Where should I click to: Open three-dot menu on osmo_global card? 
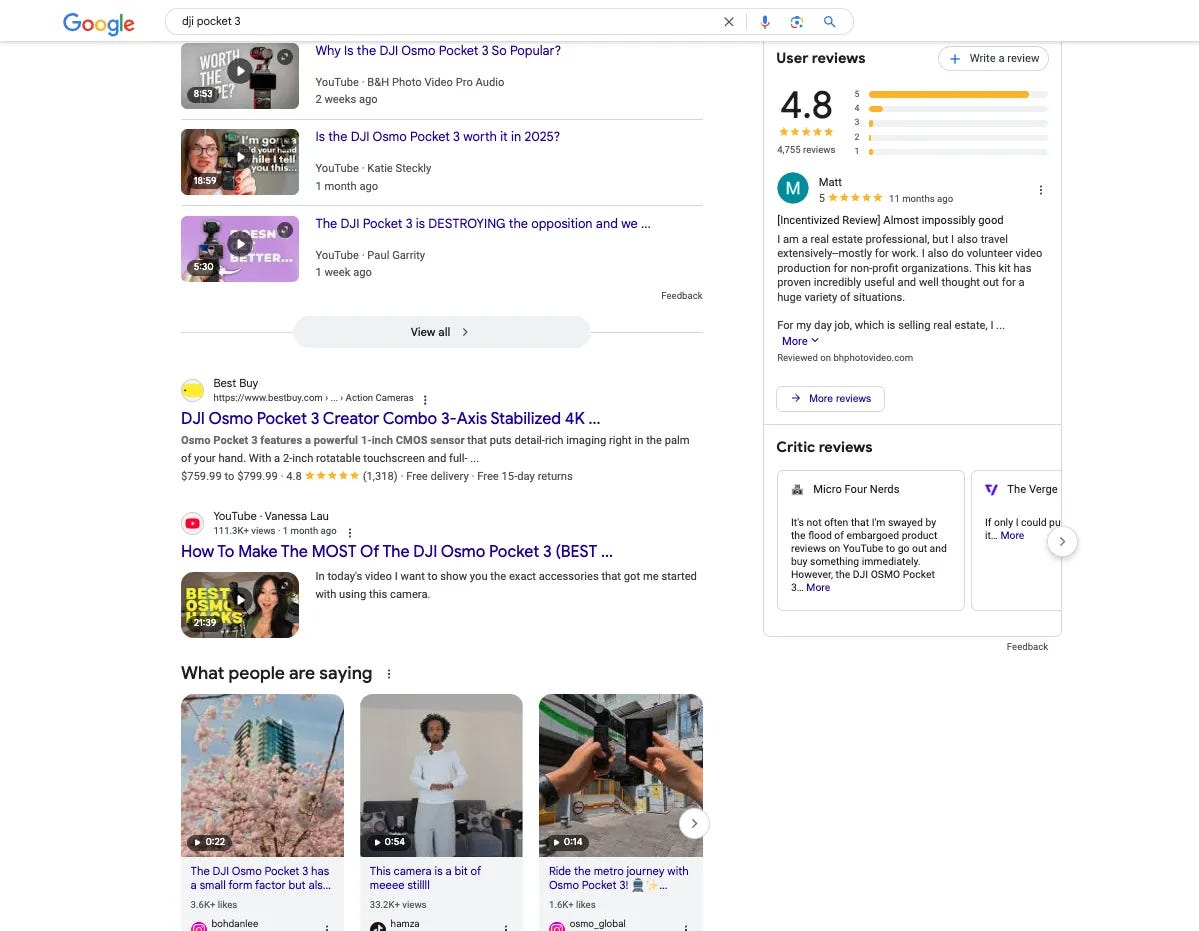click(x=685, y=927)
